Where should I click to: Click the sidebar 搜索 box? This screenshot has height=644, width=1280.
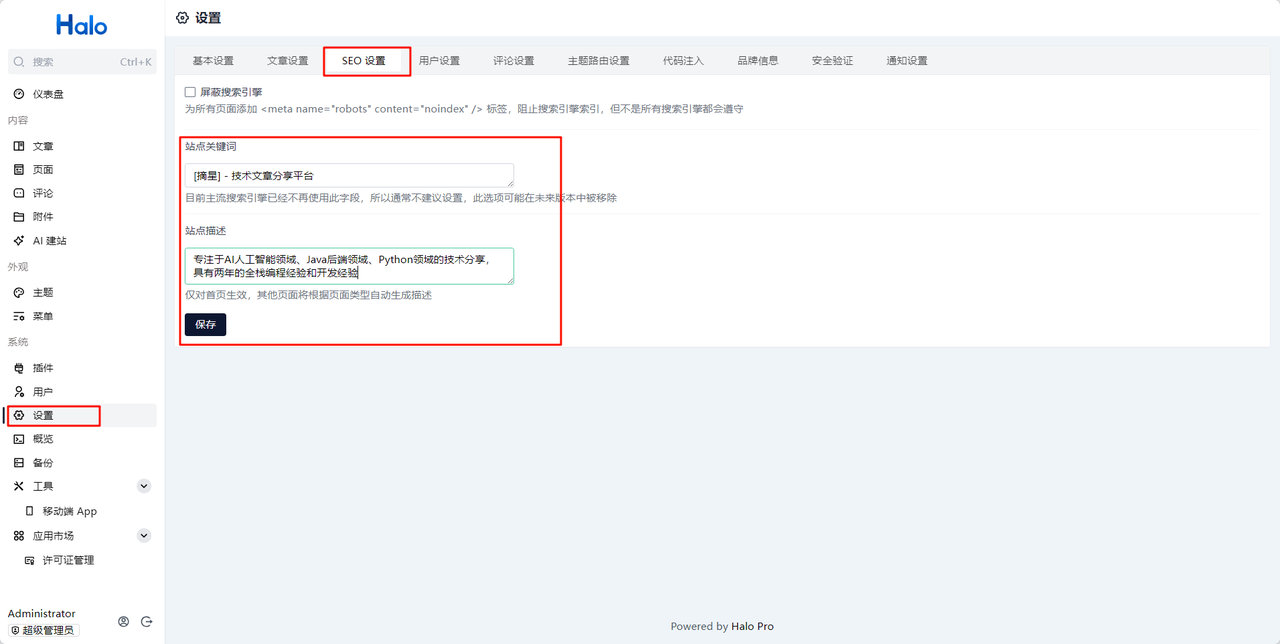pos(82,62)
